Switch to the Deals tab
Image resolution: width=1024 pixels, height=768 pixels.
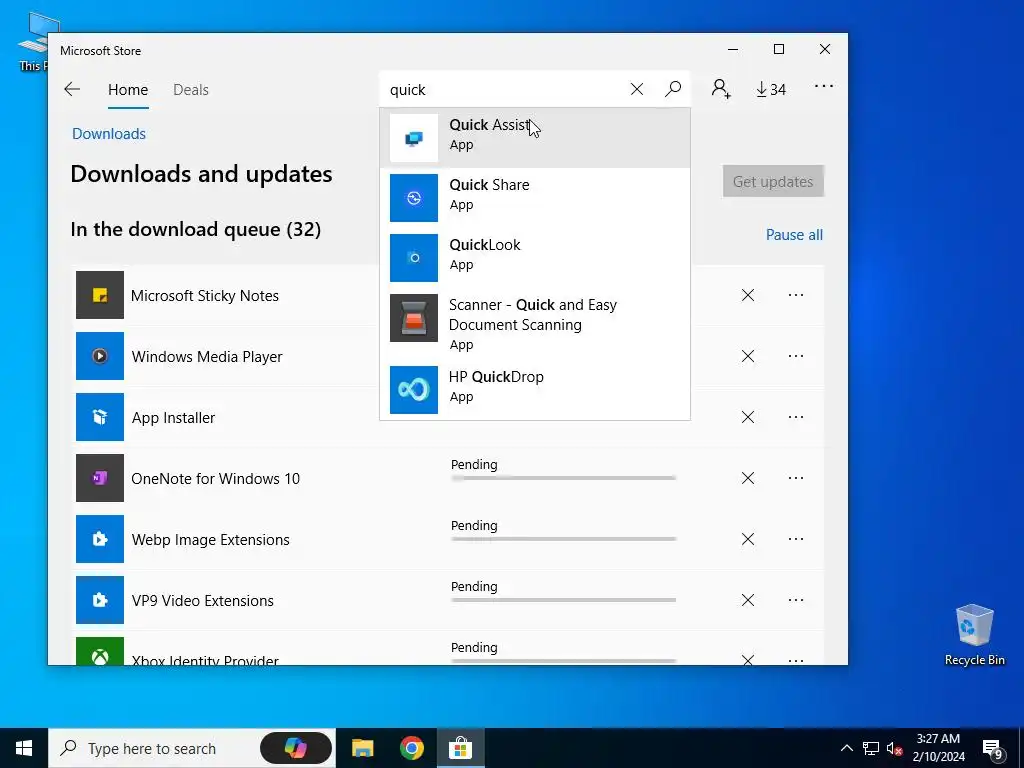[x=191, y=89]
